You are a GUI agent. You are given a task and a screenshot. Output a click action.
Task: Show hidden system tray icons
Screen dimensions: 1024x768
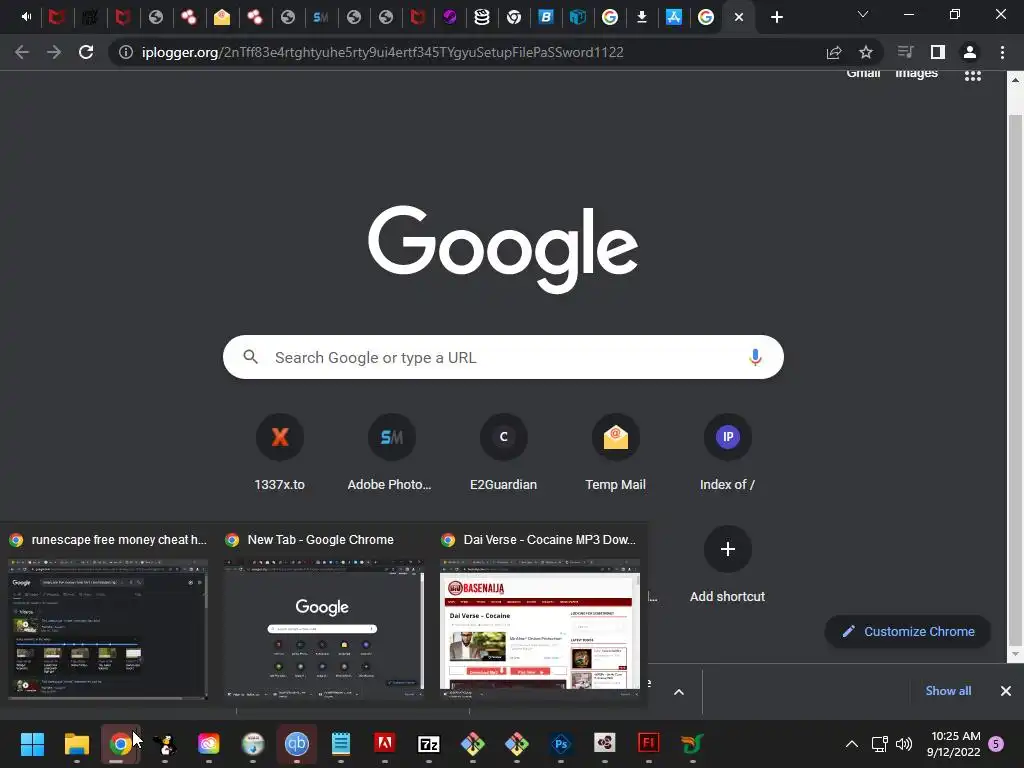[x=852, y=744]
